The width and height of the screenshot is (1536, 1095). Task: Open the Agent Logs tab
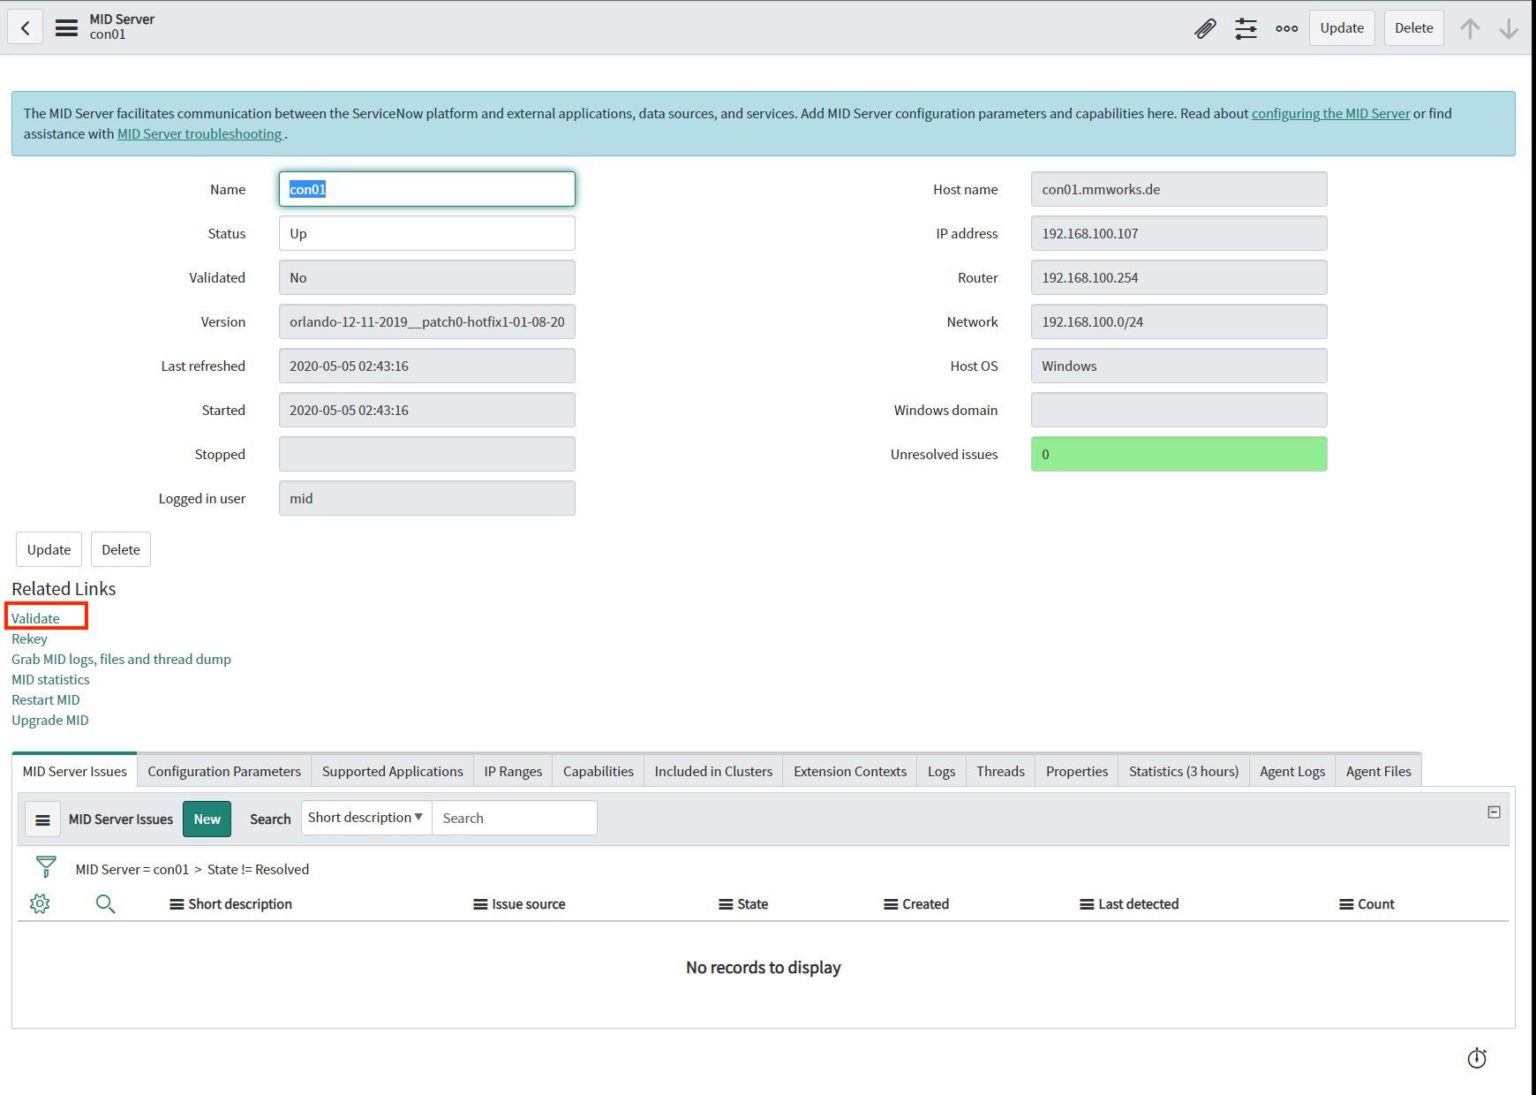[x=1291, y=771]
